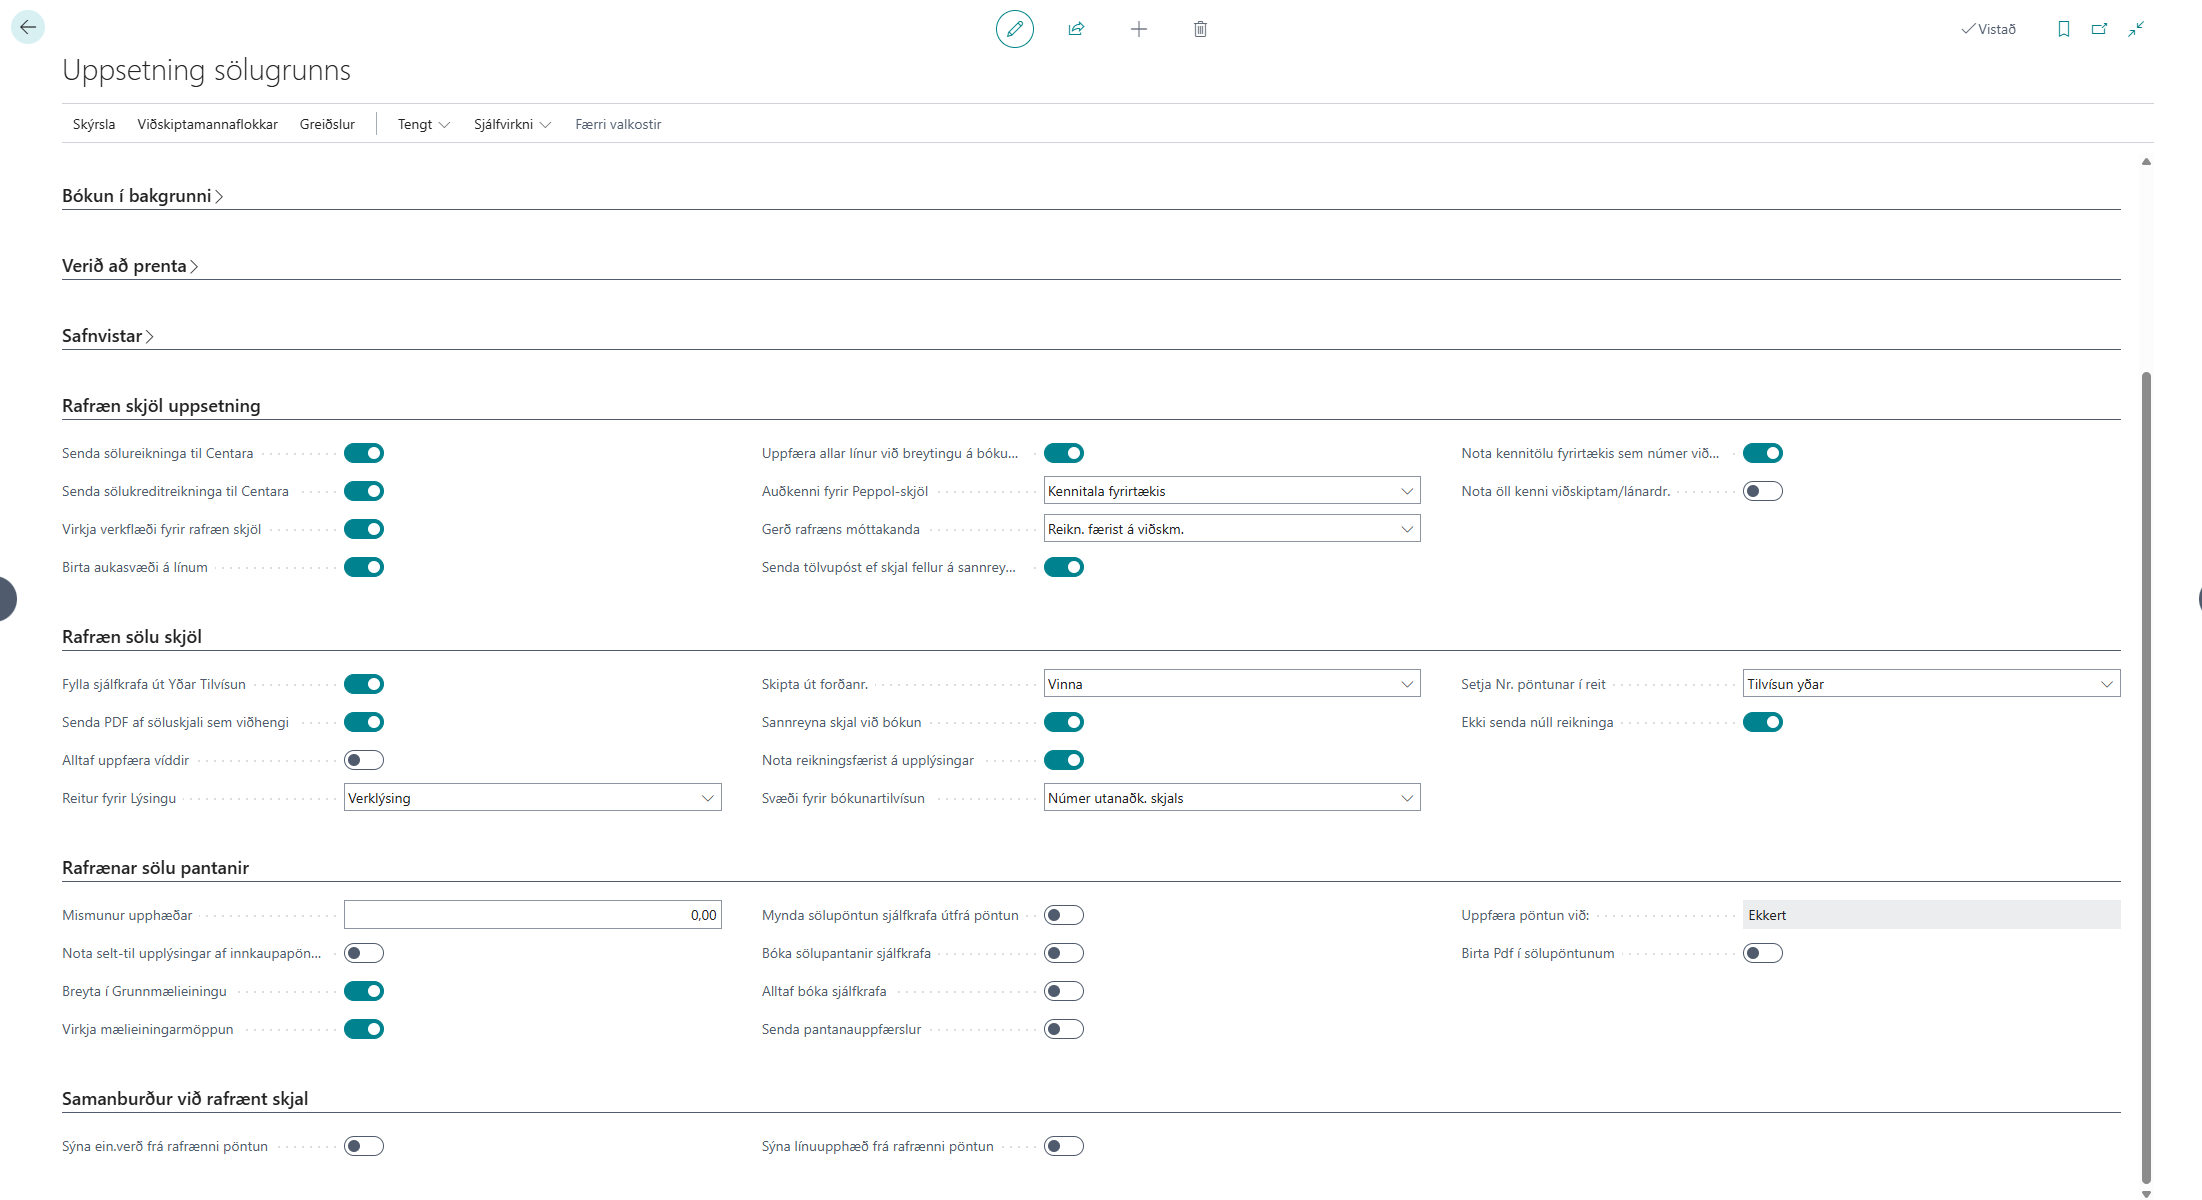
Task: Expand the Sjálfvirkni menu
Action: tap(512, 124)
